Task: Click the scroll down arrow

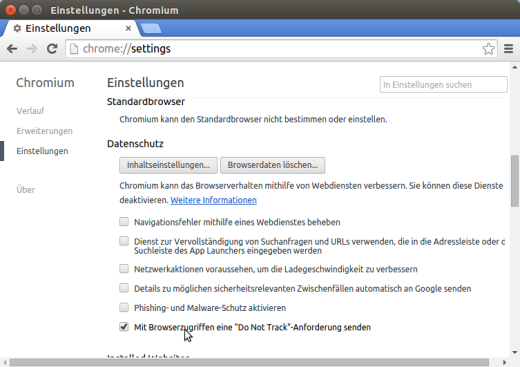Action: tap(515, 352)
